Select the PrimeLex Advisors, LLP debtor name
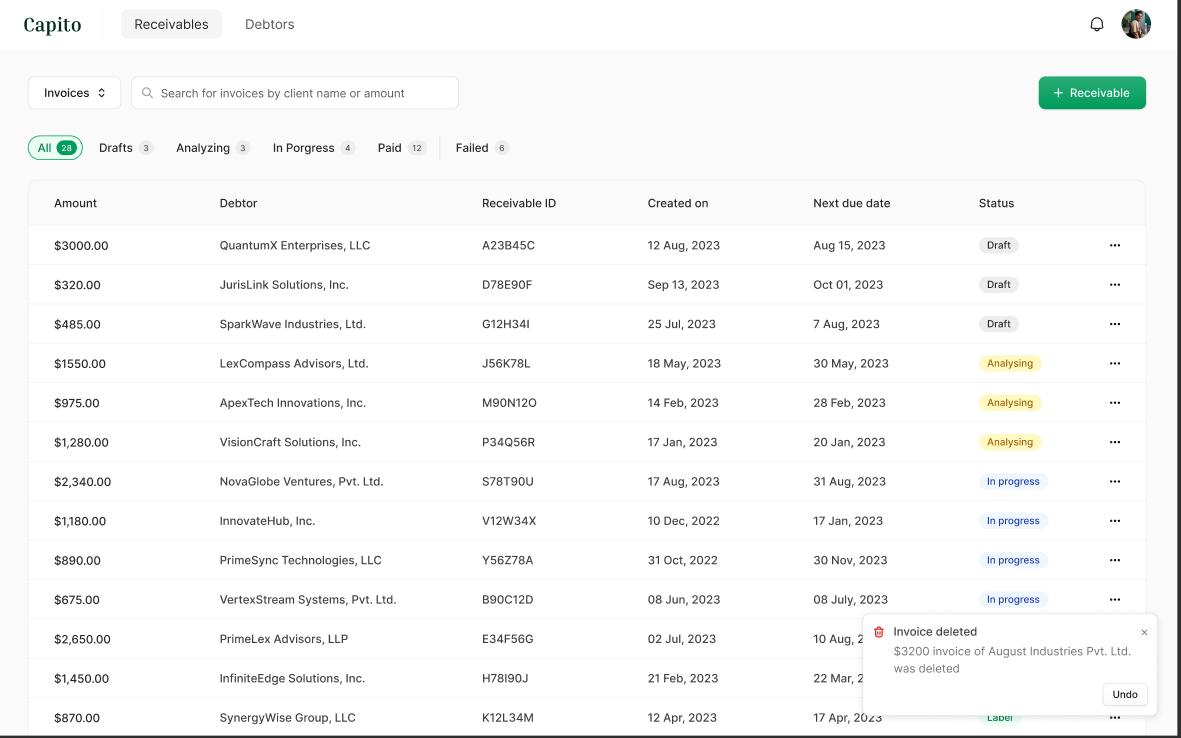Viewport: 1181px width, 738px height. click(x=284, y=639)
